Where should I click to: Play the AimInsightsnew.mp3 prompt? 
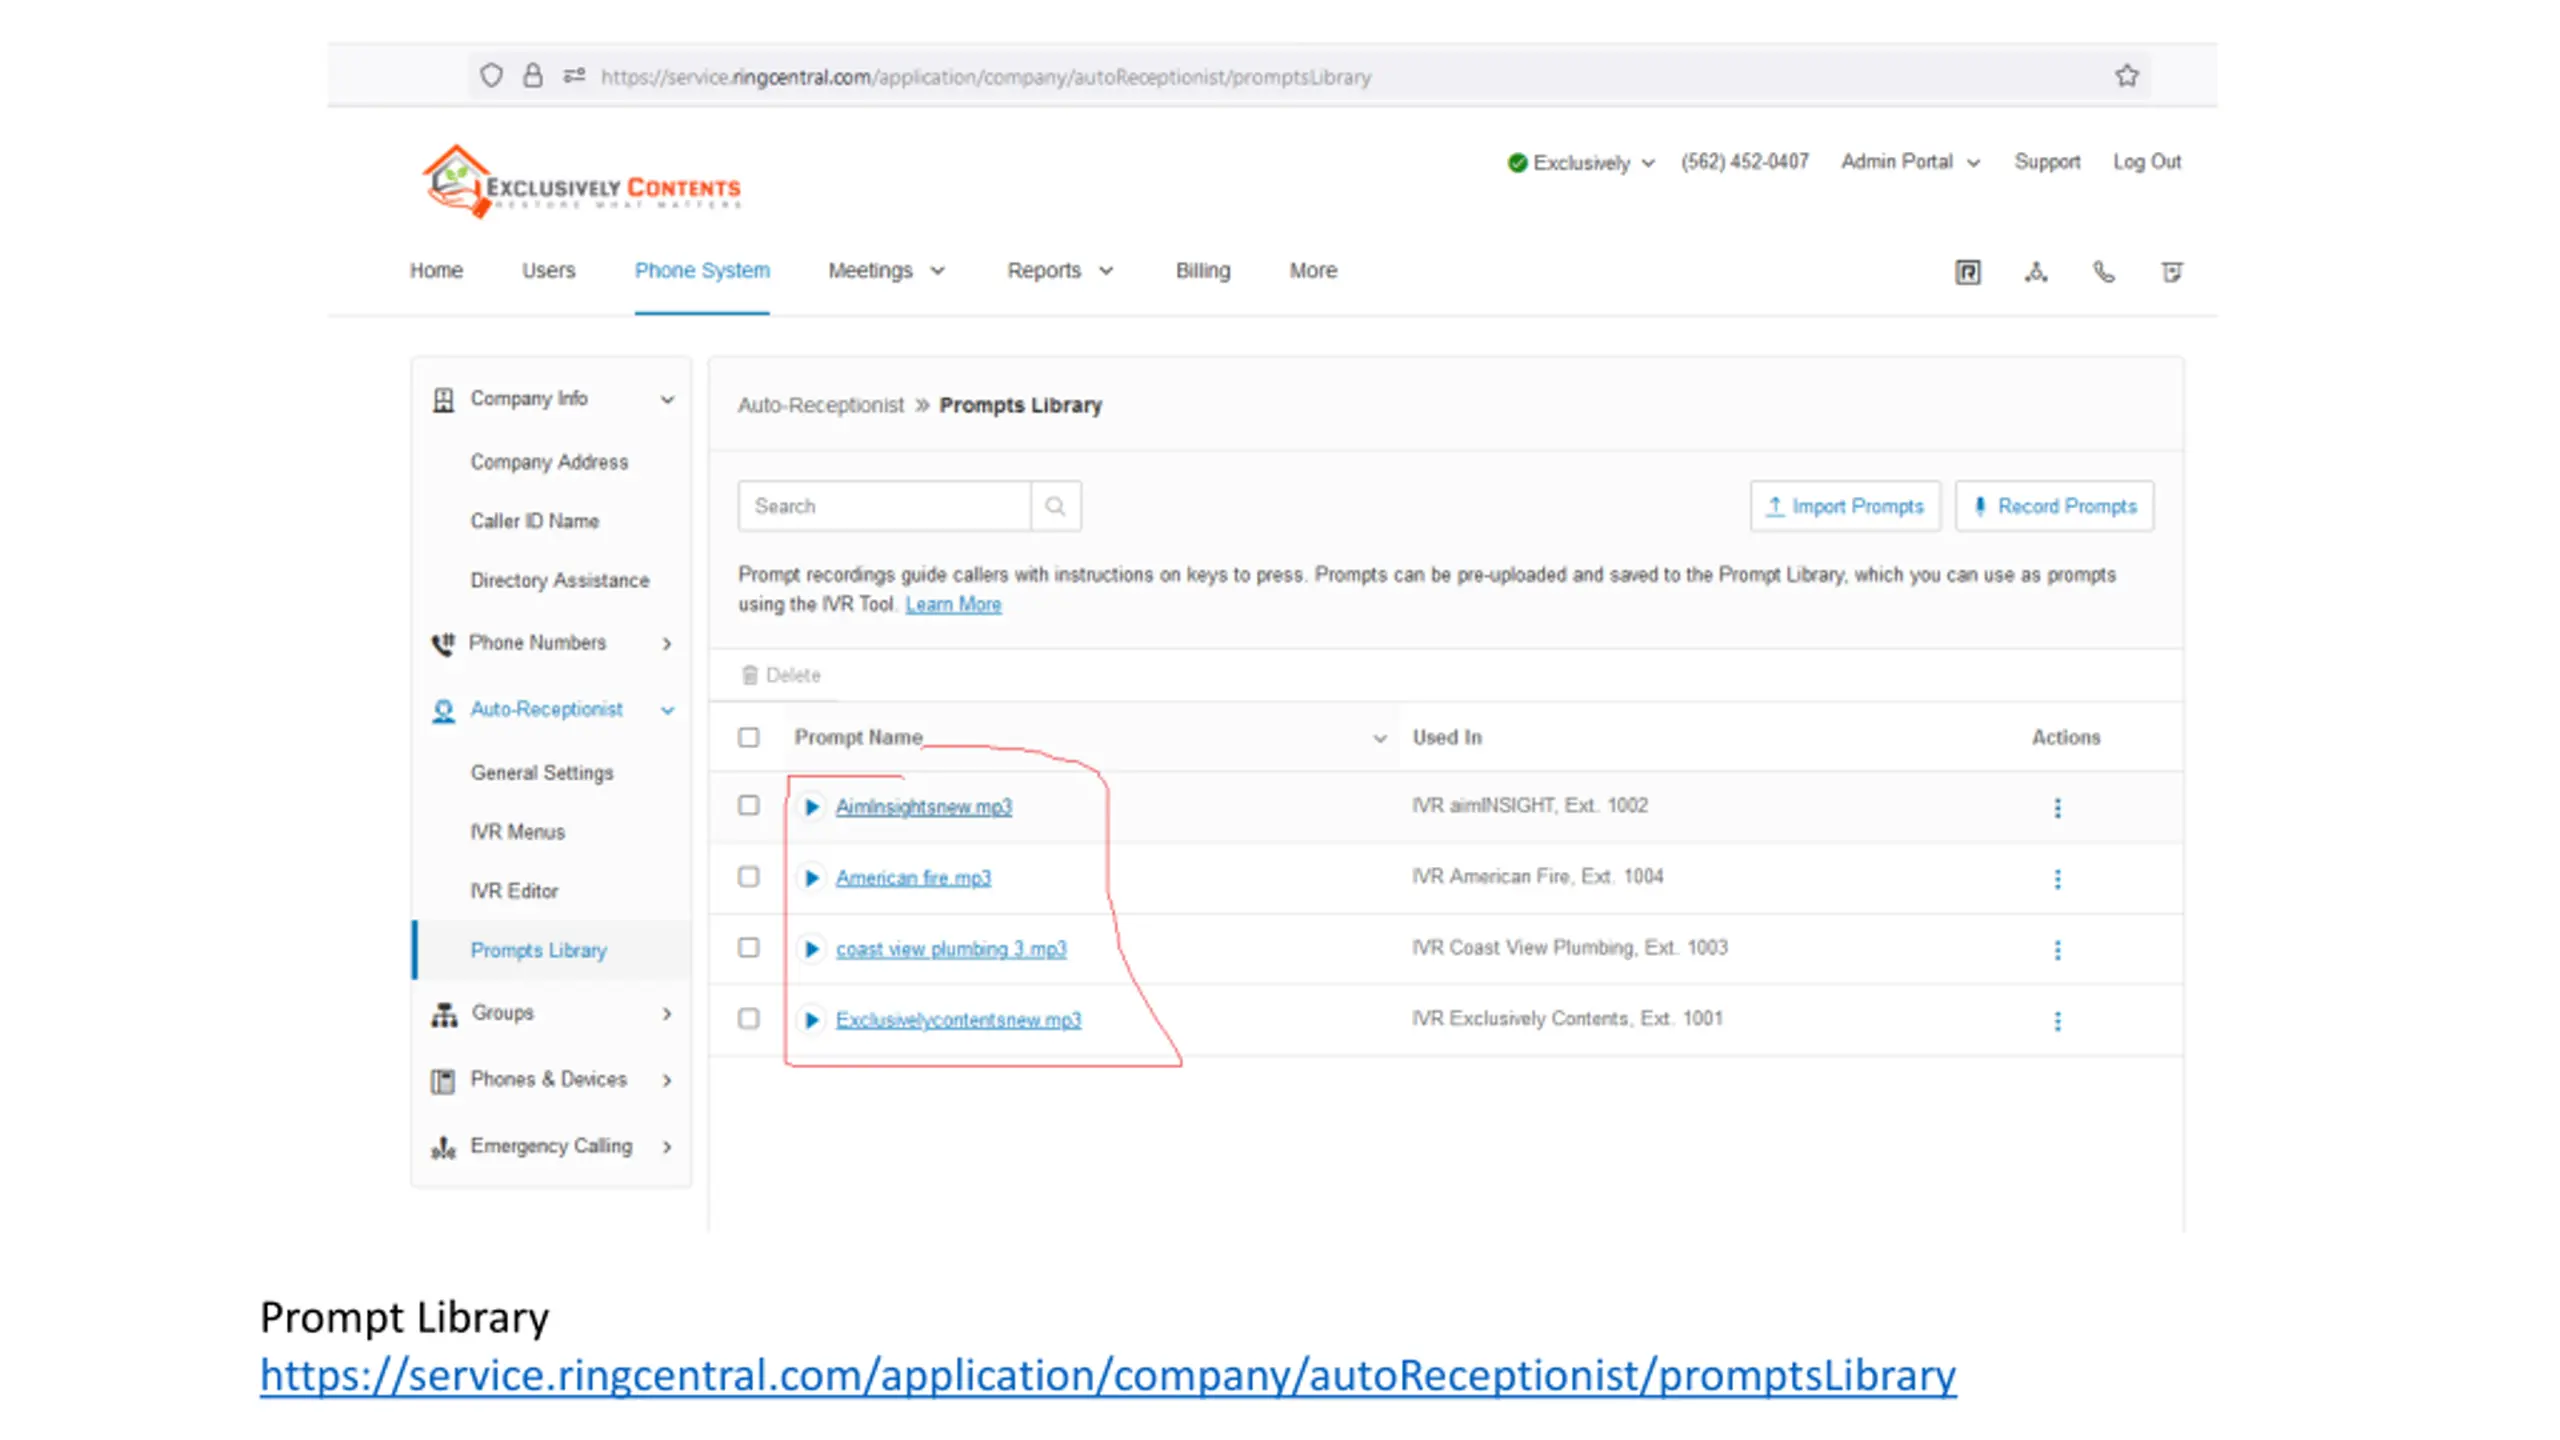point(811,807)
